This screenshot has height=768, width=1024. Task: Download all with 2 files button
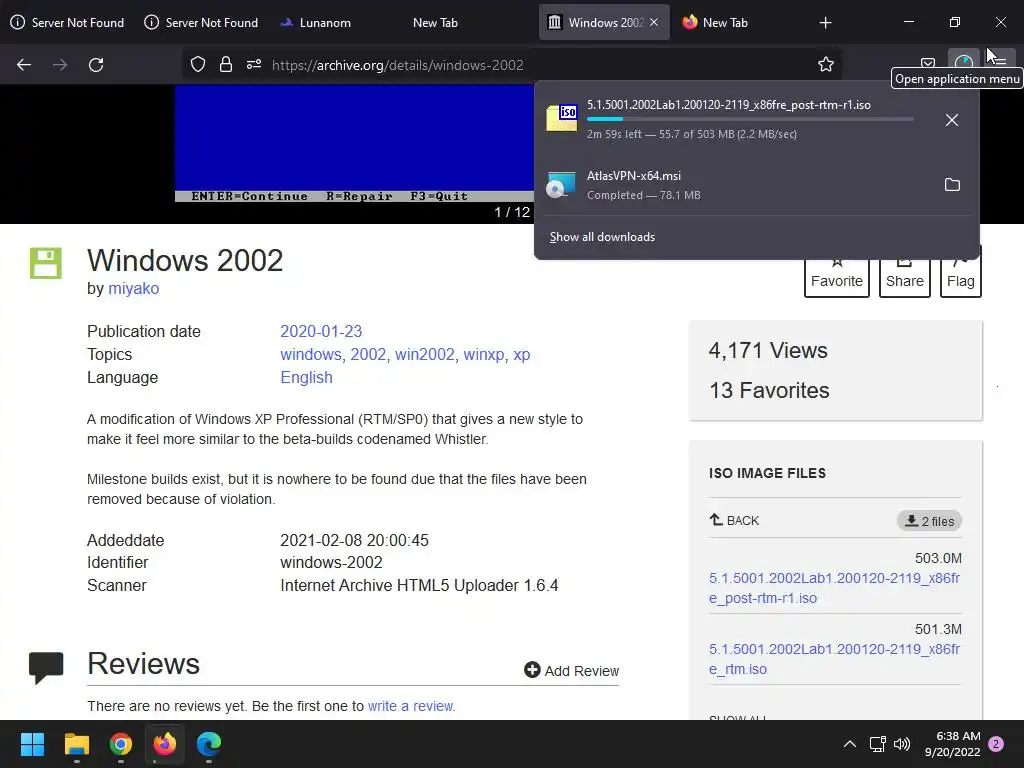tap(929, 521)
